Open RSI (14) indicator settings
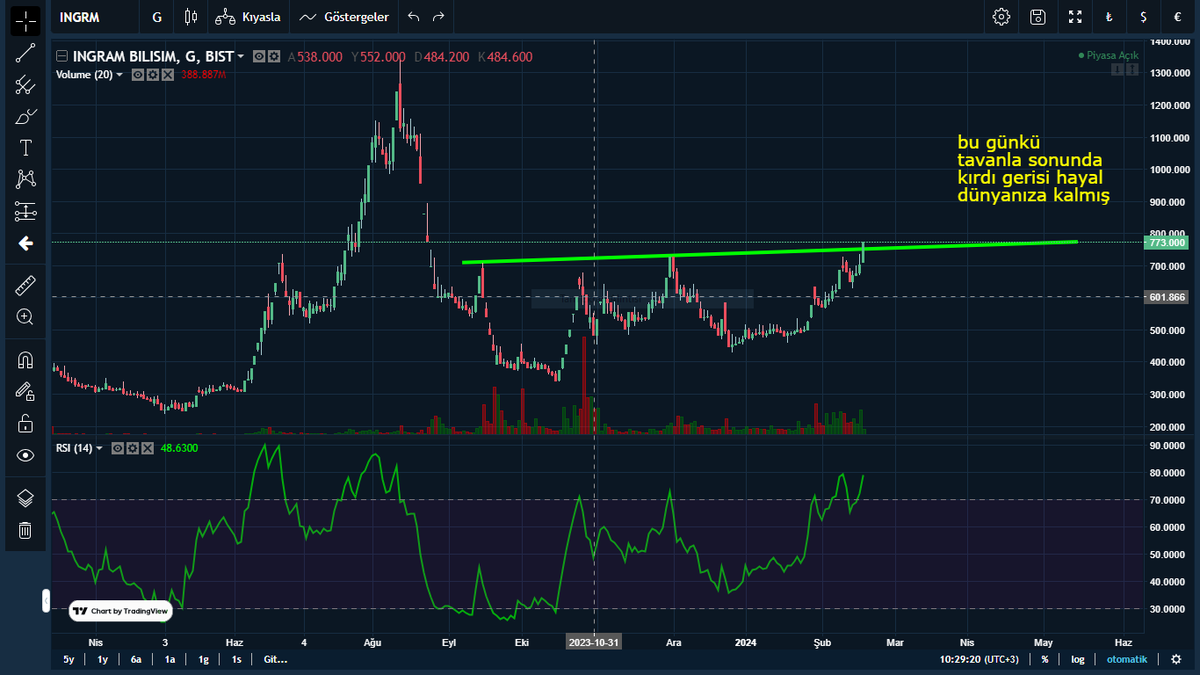 131,448
